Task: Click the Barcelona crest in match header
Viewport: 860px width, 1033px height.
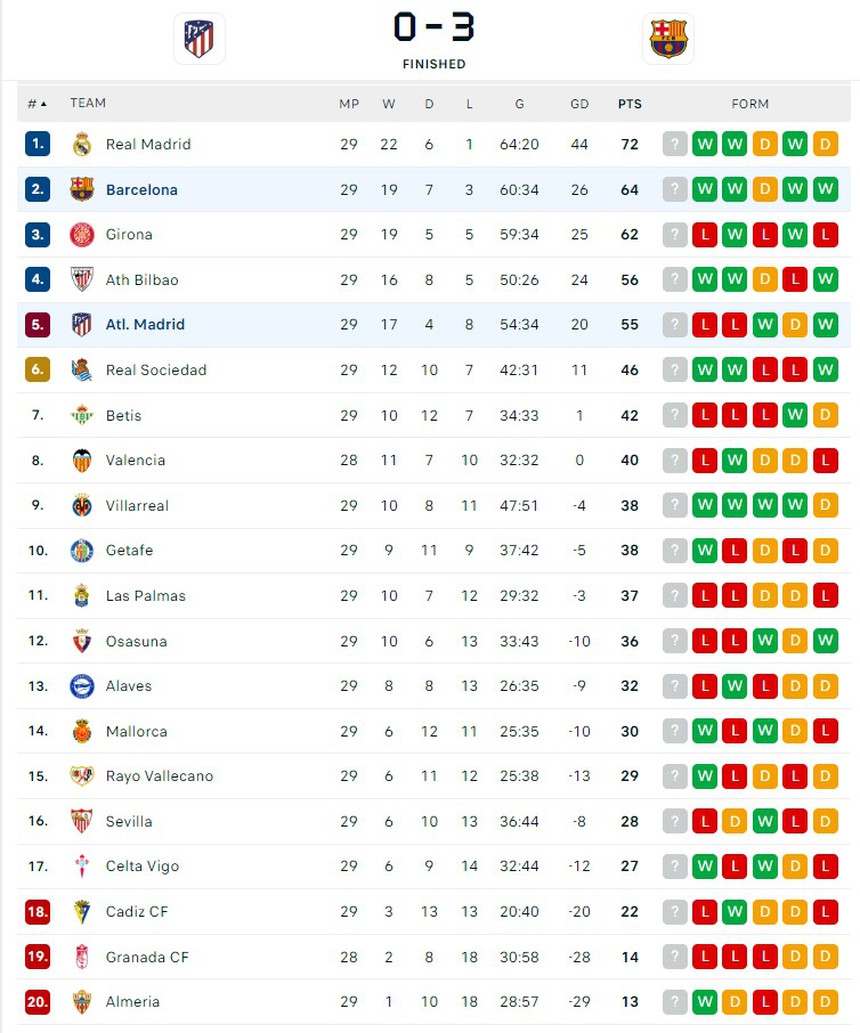Action: [668, 39]
